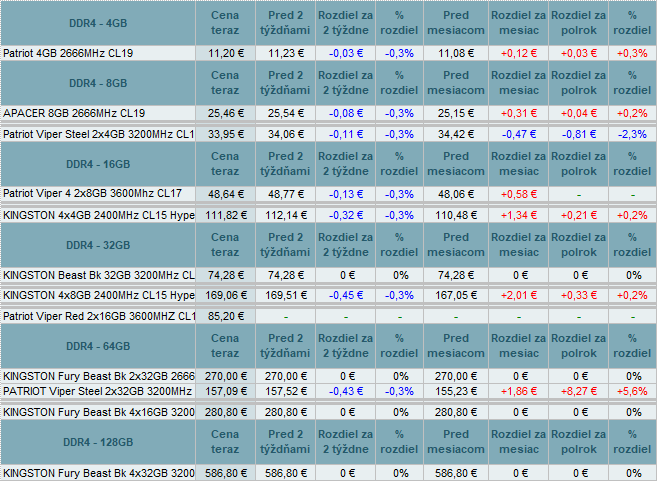Click the -0,81 € half-year difference
This screenshot has width=657, height=481.
coord(579,134)
